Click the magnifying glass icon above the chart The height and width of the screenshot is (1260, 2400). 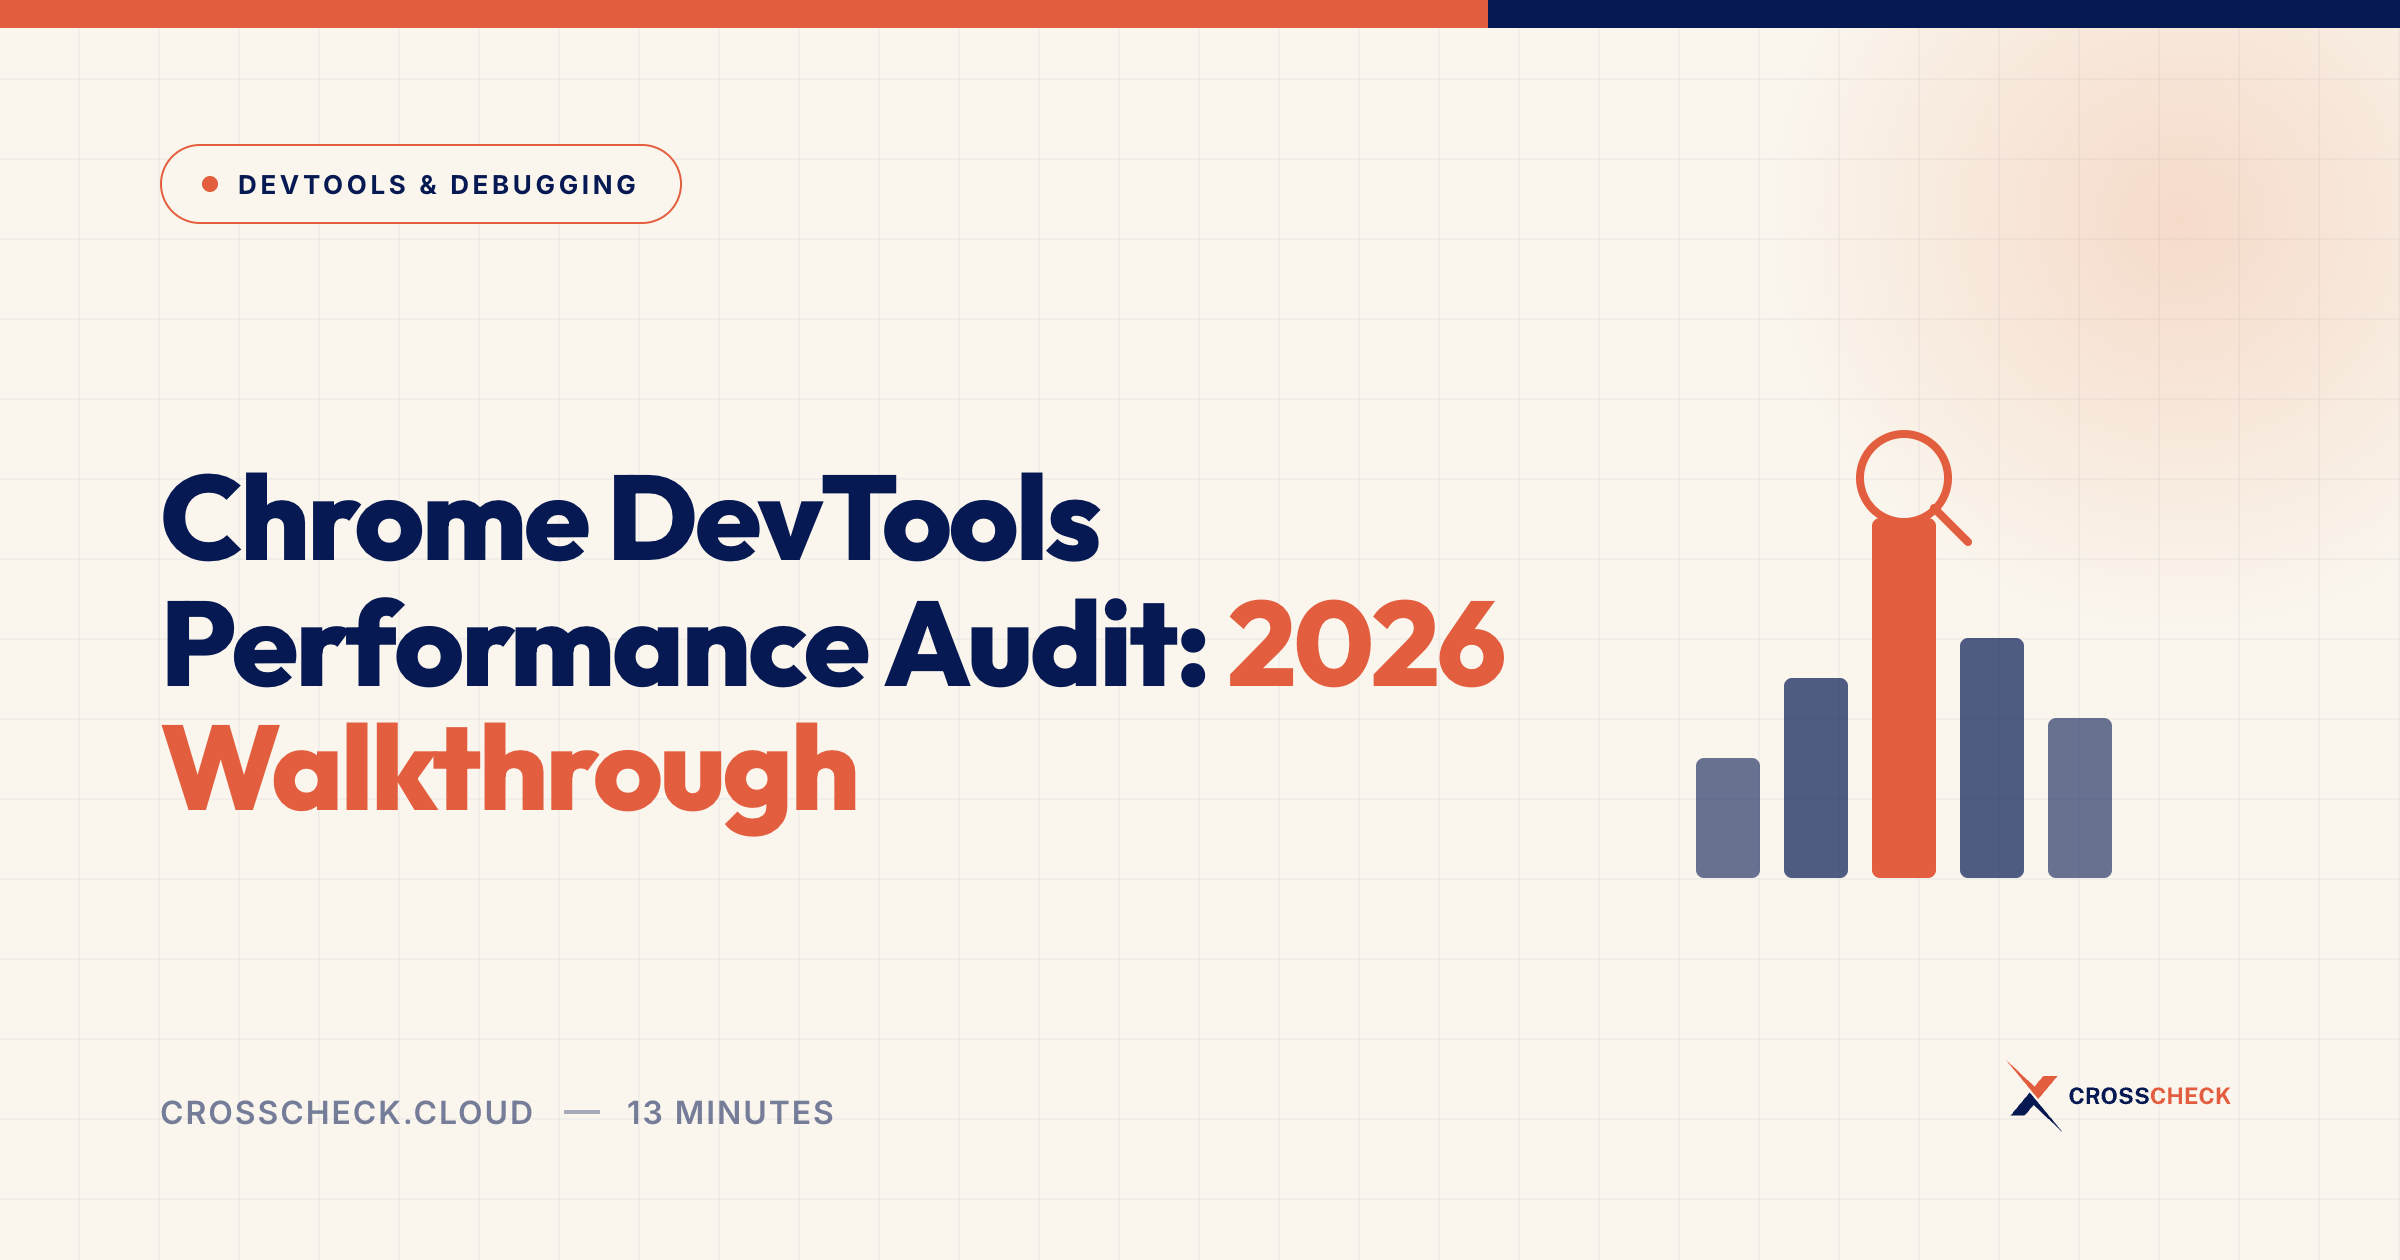coord(1913,487)
